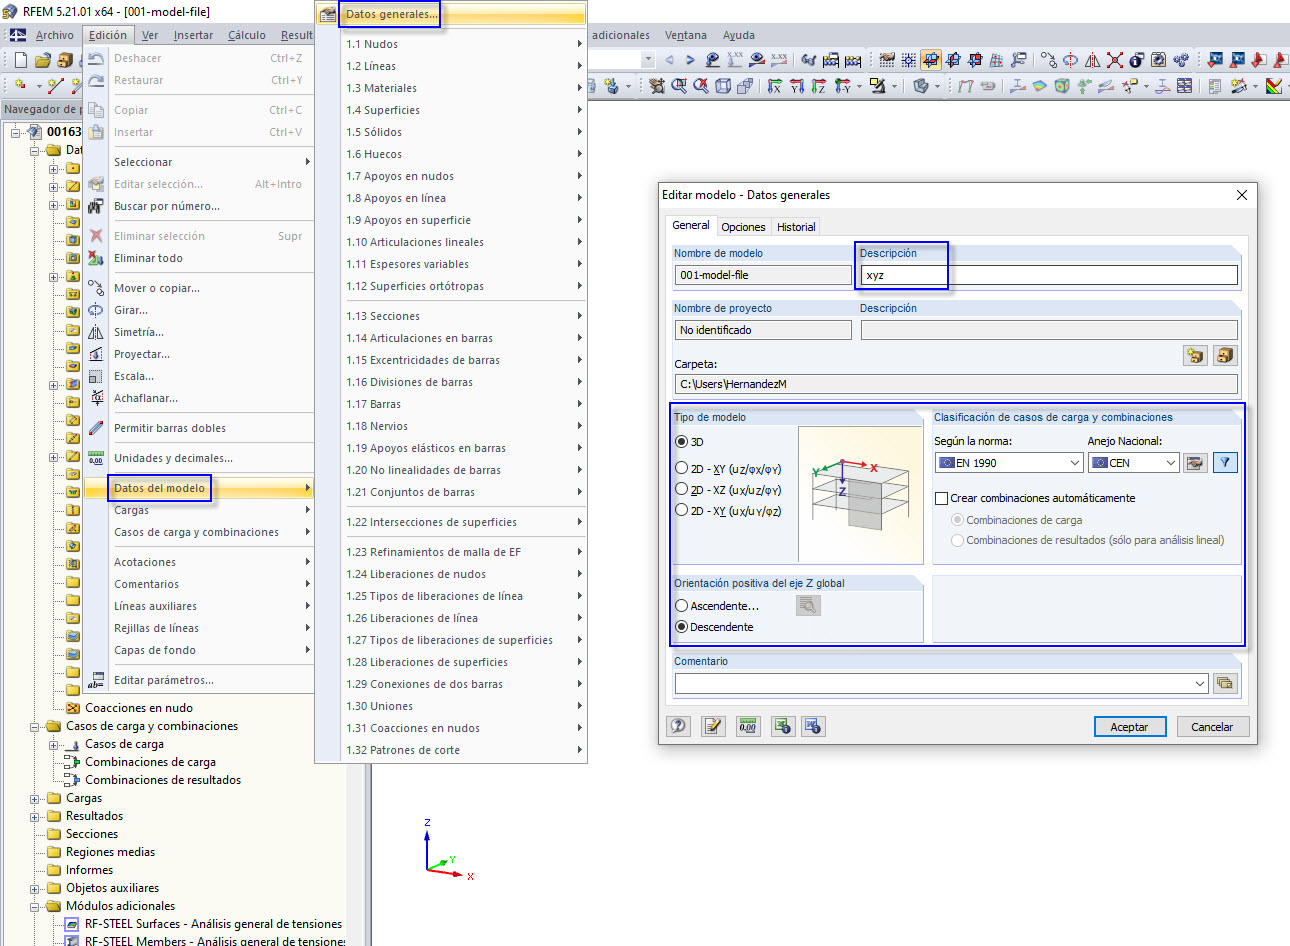Open the Comentario dropdown list
Viewport: 1290px width, 946px height.
click(x=1200, y=684)
